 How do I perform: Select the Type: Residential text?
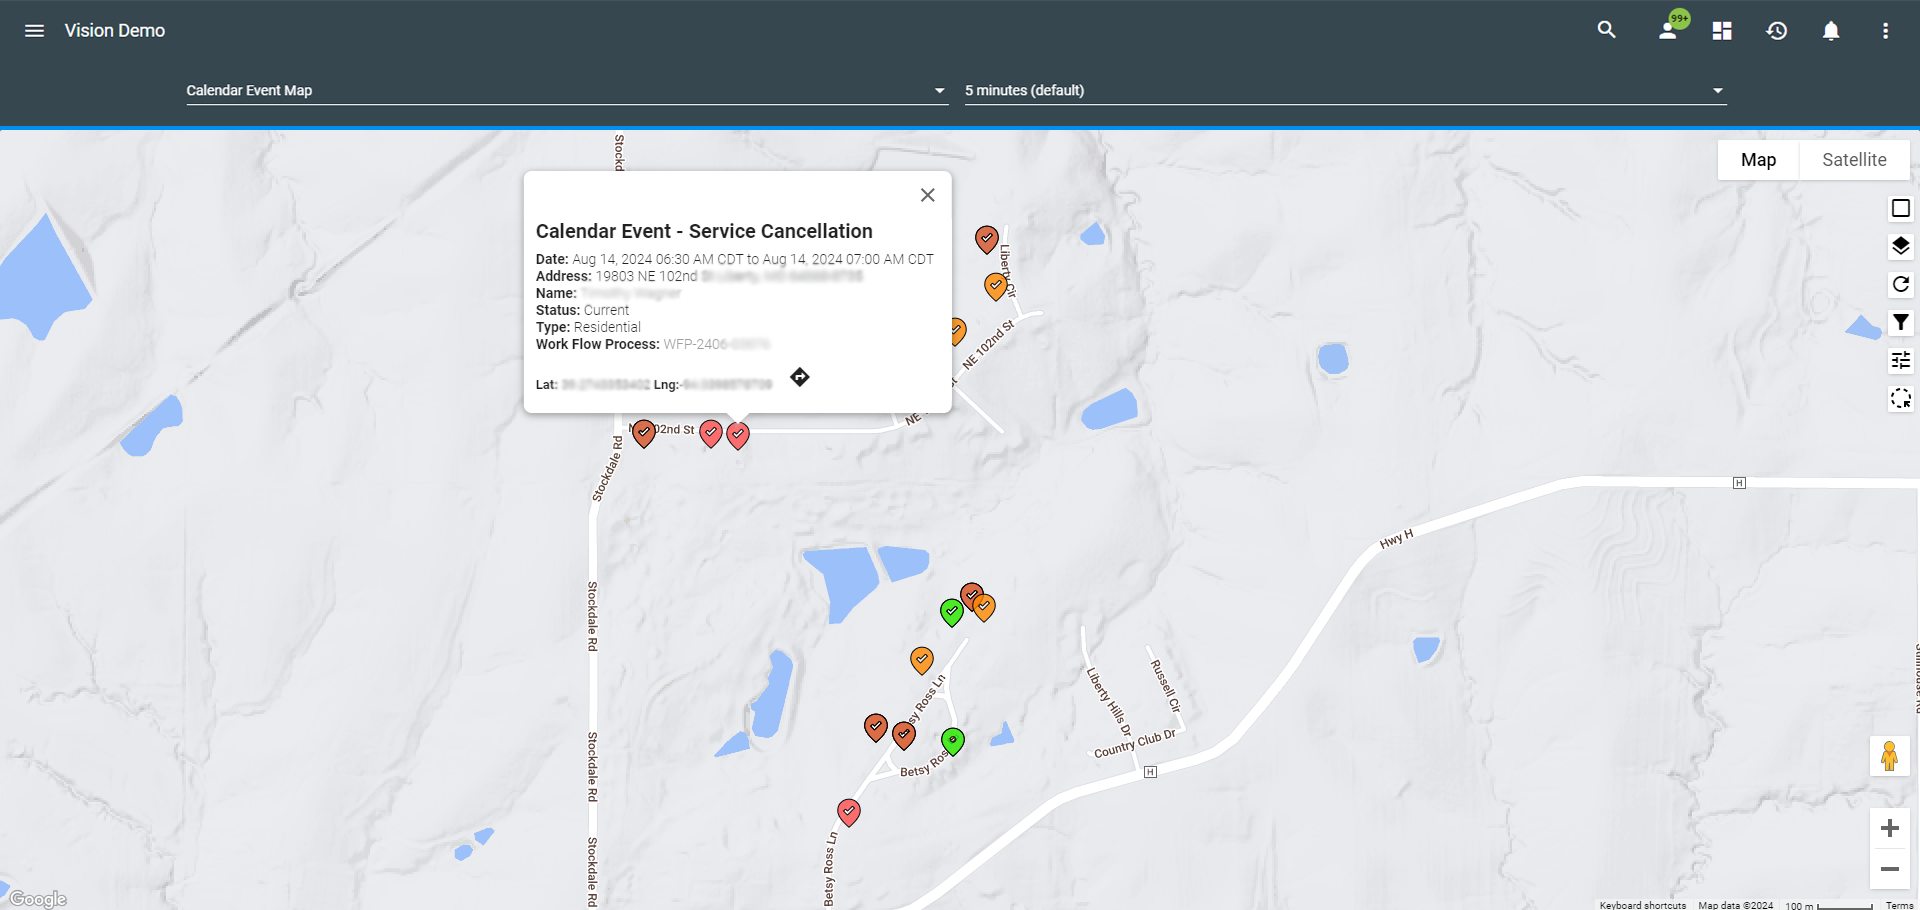[x=588, y=327]
